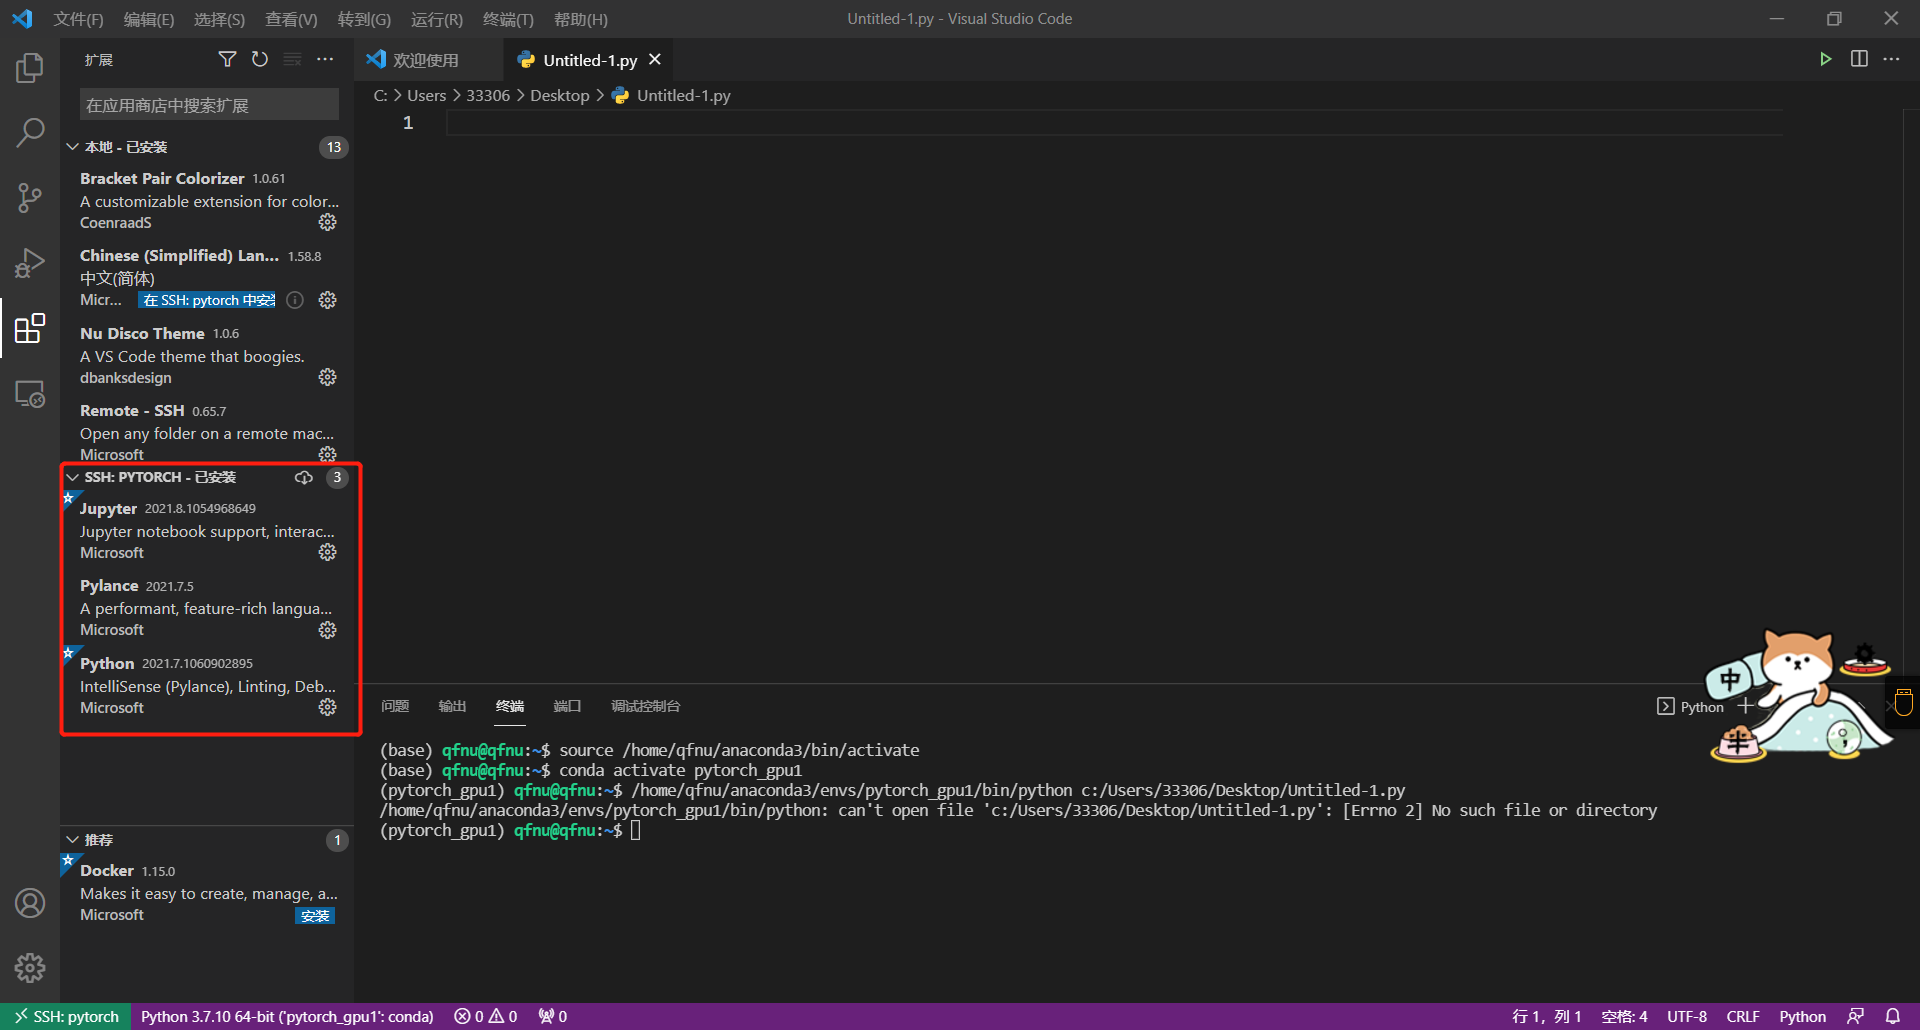Open Pylance extension manage gear
Viewport: 1920px width, 1030px height.
[x=327, y=630]
